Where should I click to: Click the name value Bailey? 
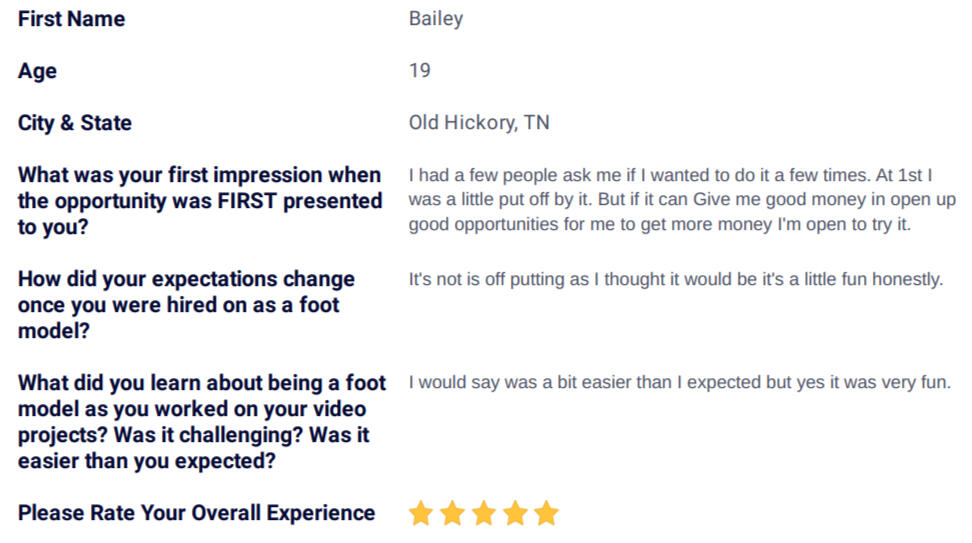coord(436,19)
